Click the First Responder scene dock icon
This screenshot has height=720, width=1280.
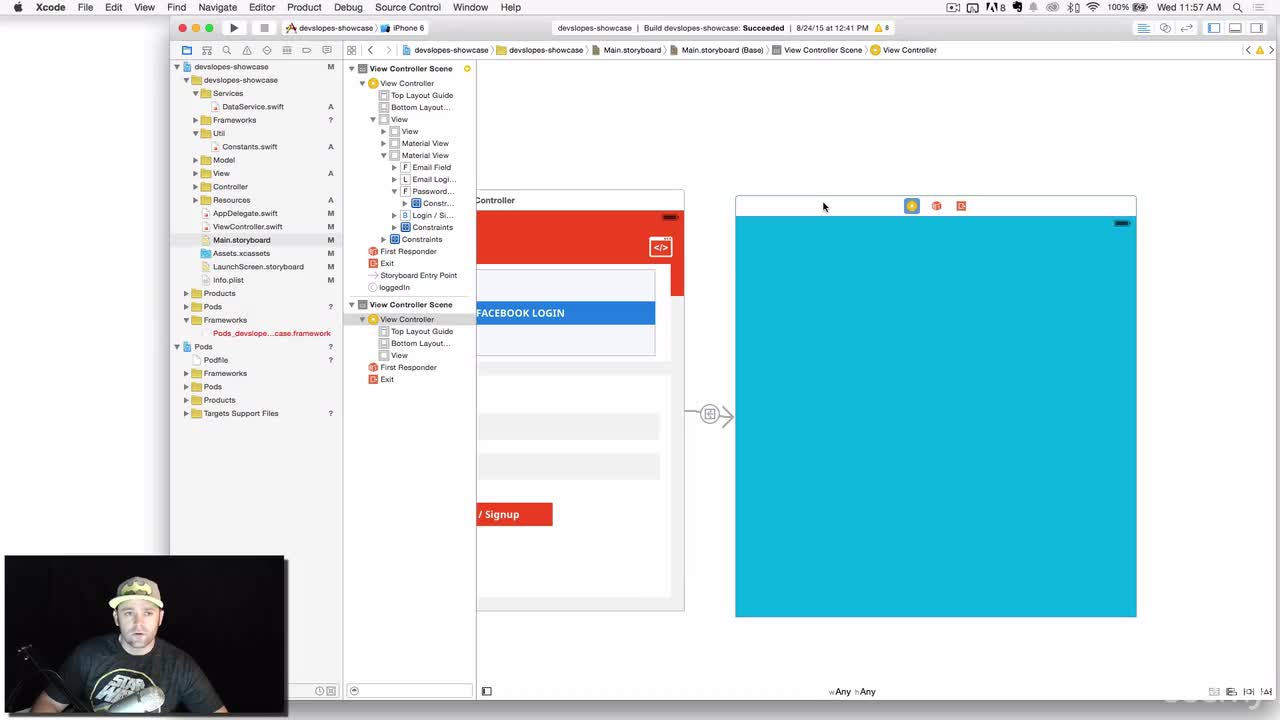click(x=937, y=206)
